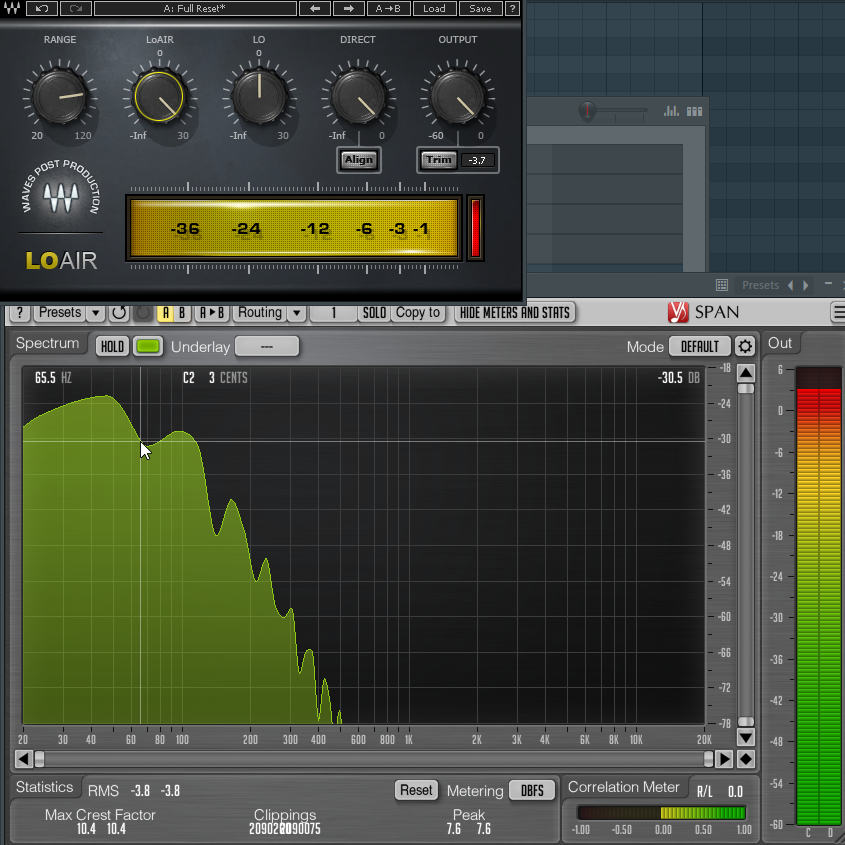Click the frequency scroll left arrow
Image resolution: width=845 pixels, height=845 pixels.
pos(23,759)
